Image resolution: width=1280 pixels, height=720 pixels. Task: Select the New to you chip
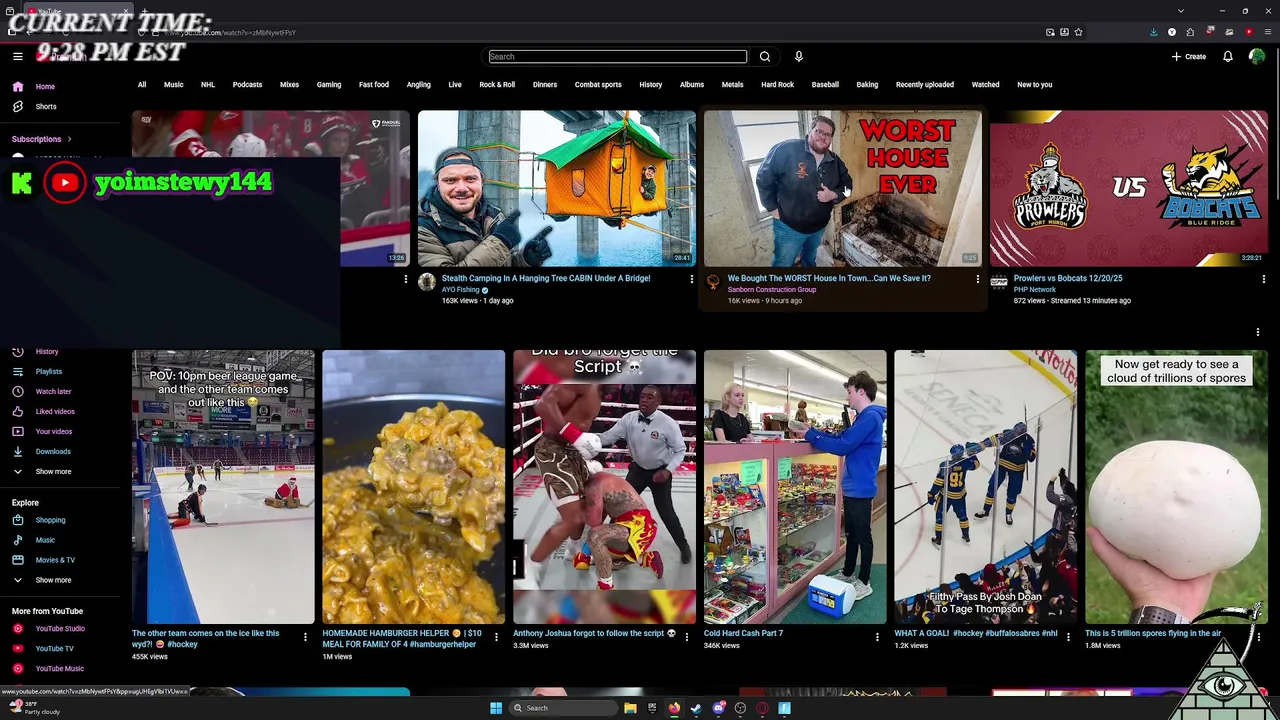pyautogui.click(x=1035, y=85)
